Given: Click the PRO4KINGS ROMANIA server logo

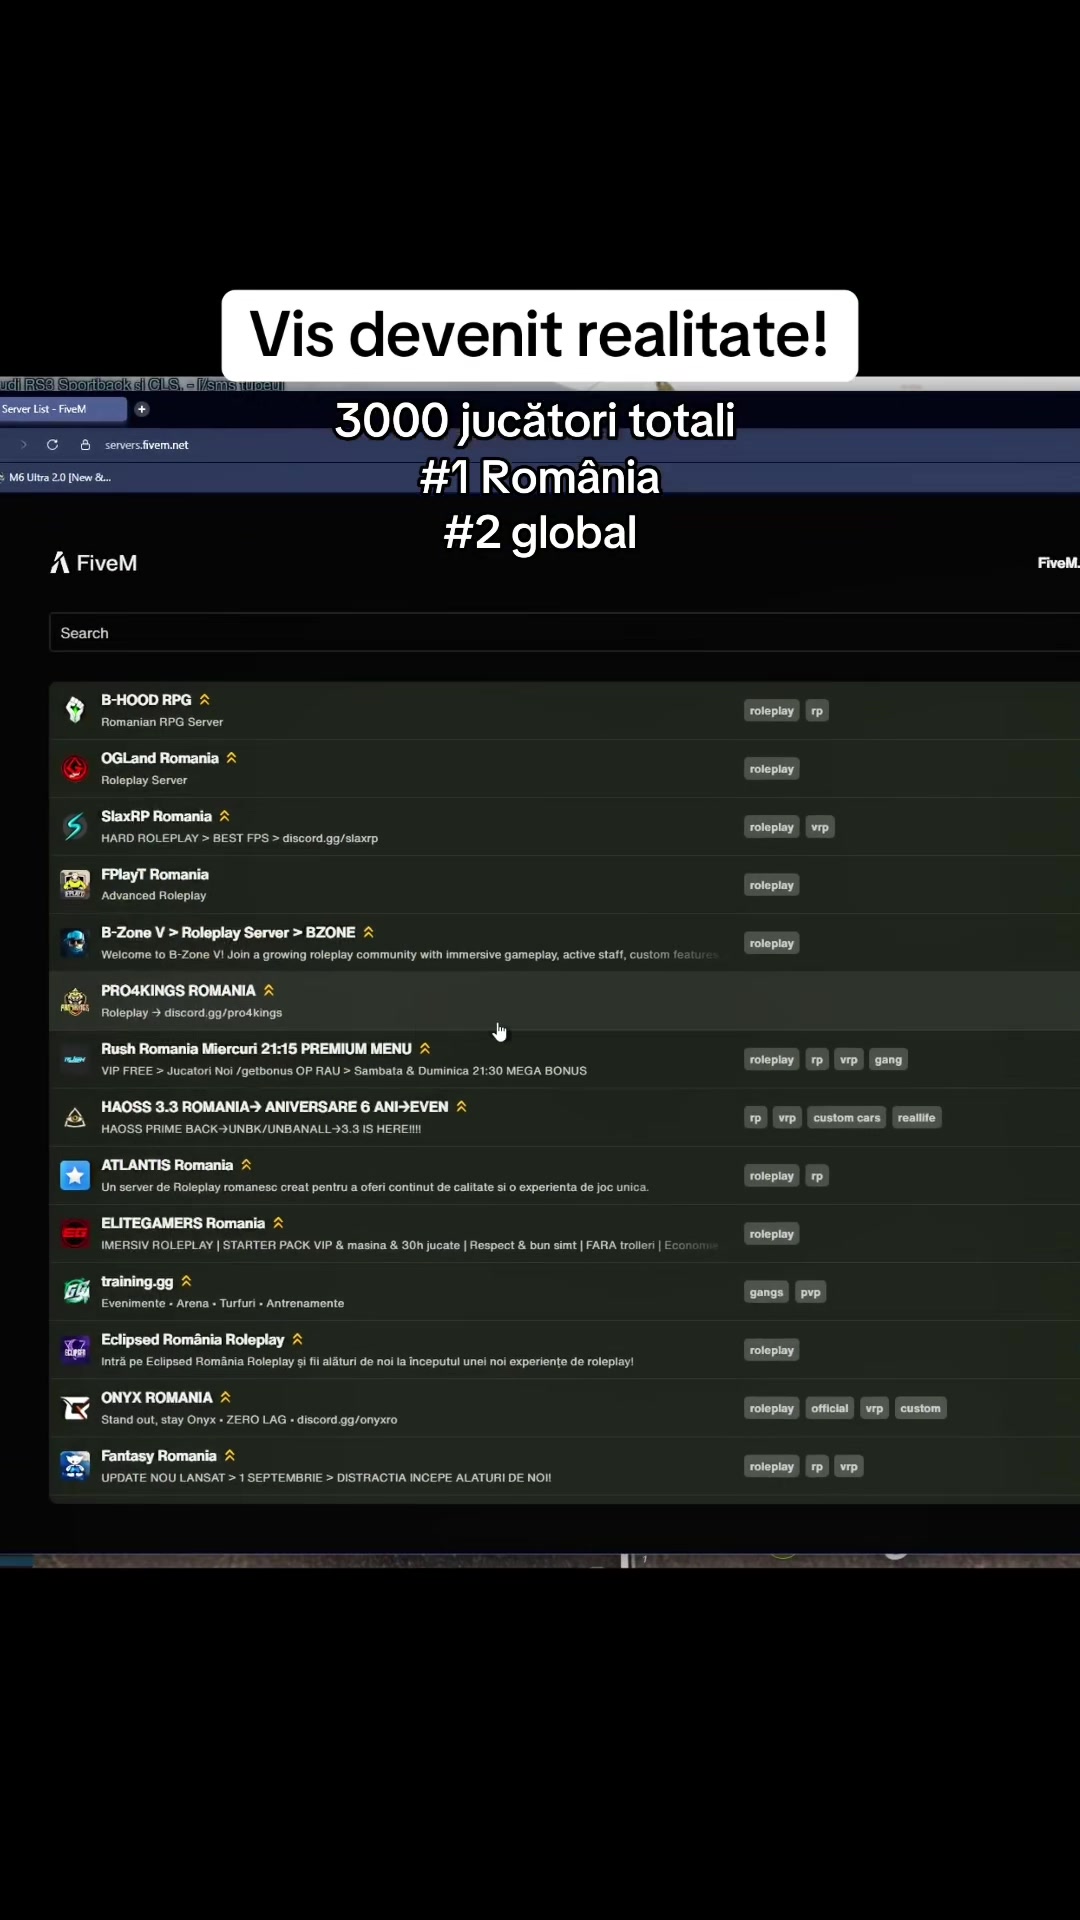Looking at the screenshot, I should click(x=75, y=1001).
